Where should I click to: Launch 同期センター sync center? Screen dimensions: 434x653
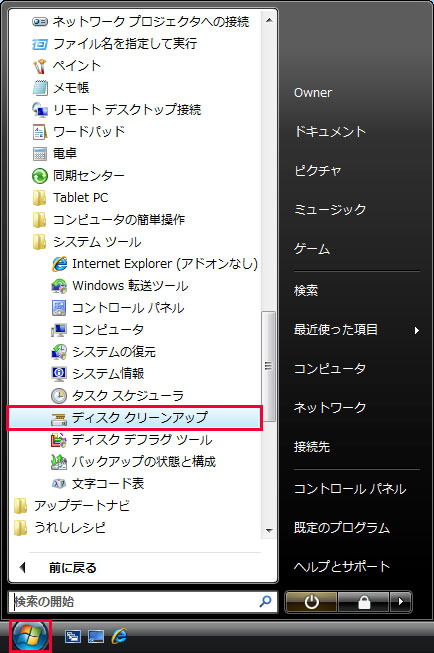click(78, 175)
